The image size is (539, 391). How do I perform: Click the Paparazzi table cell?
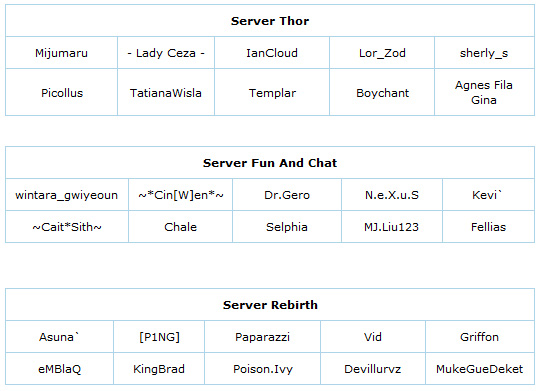click(263, 337)
